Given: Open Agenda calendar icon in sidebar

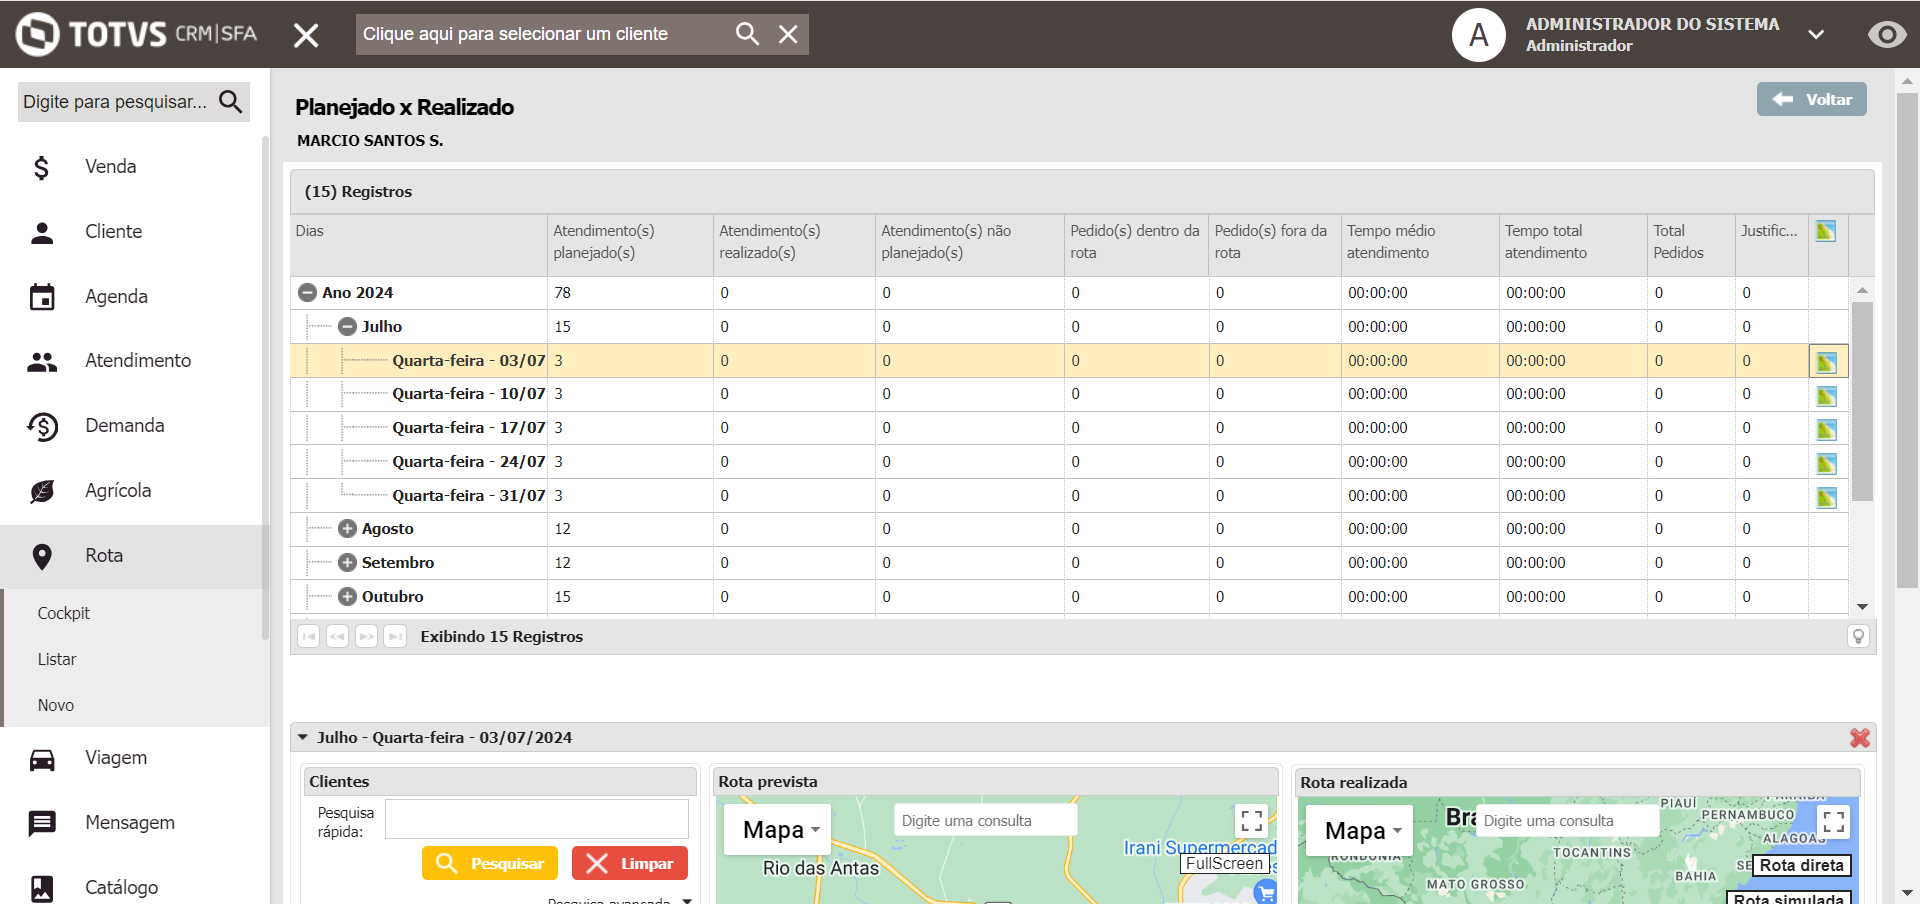Looking at the screenshot, I should tap(42, 297).
